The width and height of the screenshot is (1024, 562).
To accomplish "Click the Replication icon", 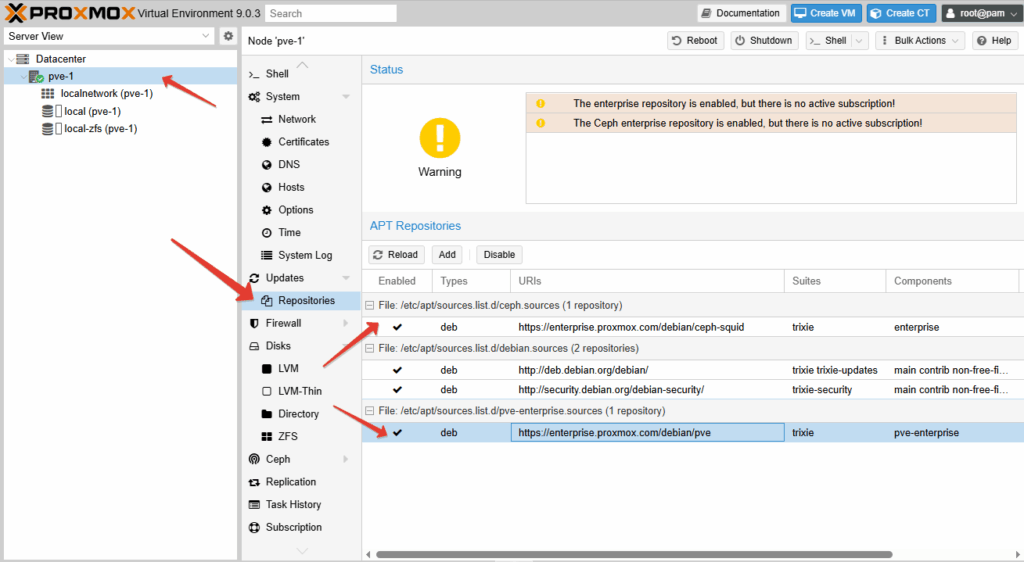I will [254, 482].
